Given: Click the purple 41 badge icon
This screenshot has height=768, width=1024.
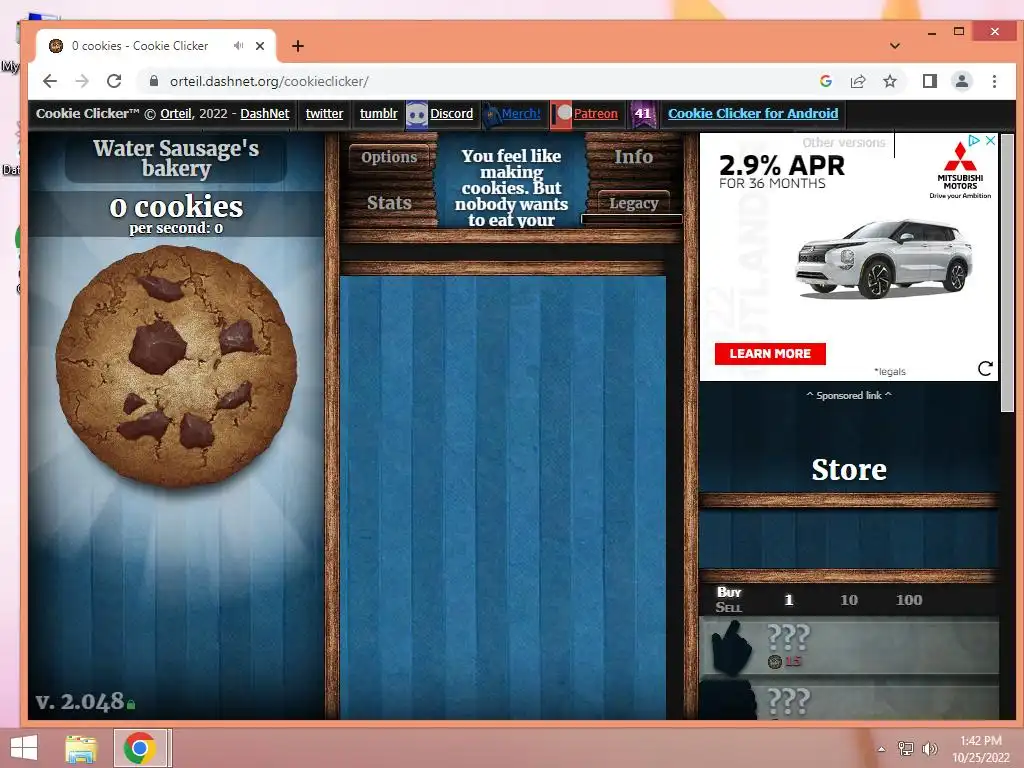Looking at the screenshot, I should tap(643, 114).
